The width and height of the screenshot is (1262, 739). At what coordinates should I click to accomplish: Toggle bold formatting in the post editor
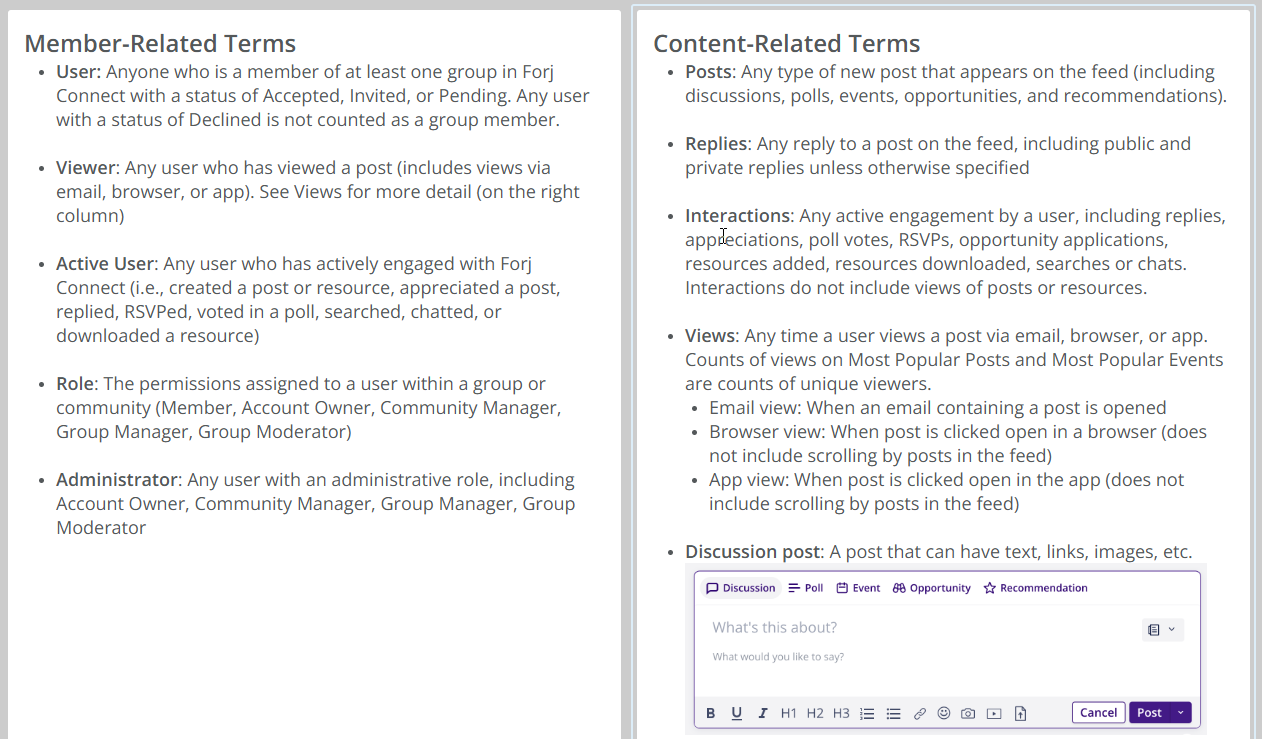pyautogui.click(x=711, y=713)
